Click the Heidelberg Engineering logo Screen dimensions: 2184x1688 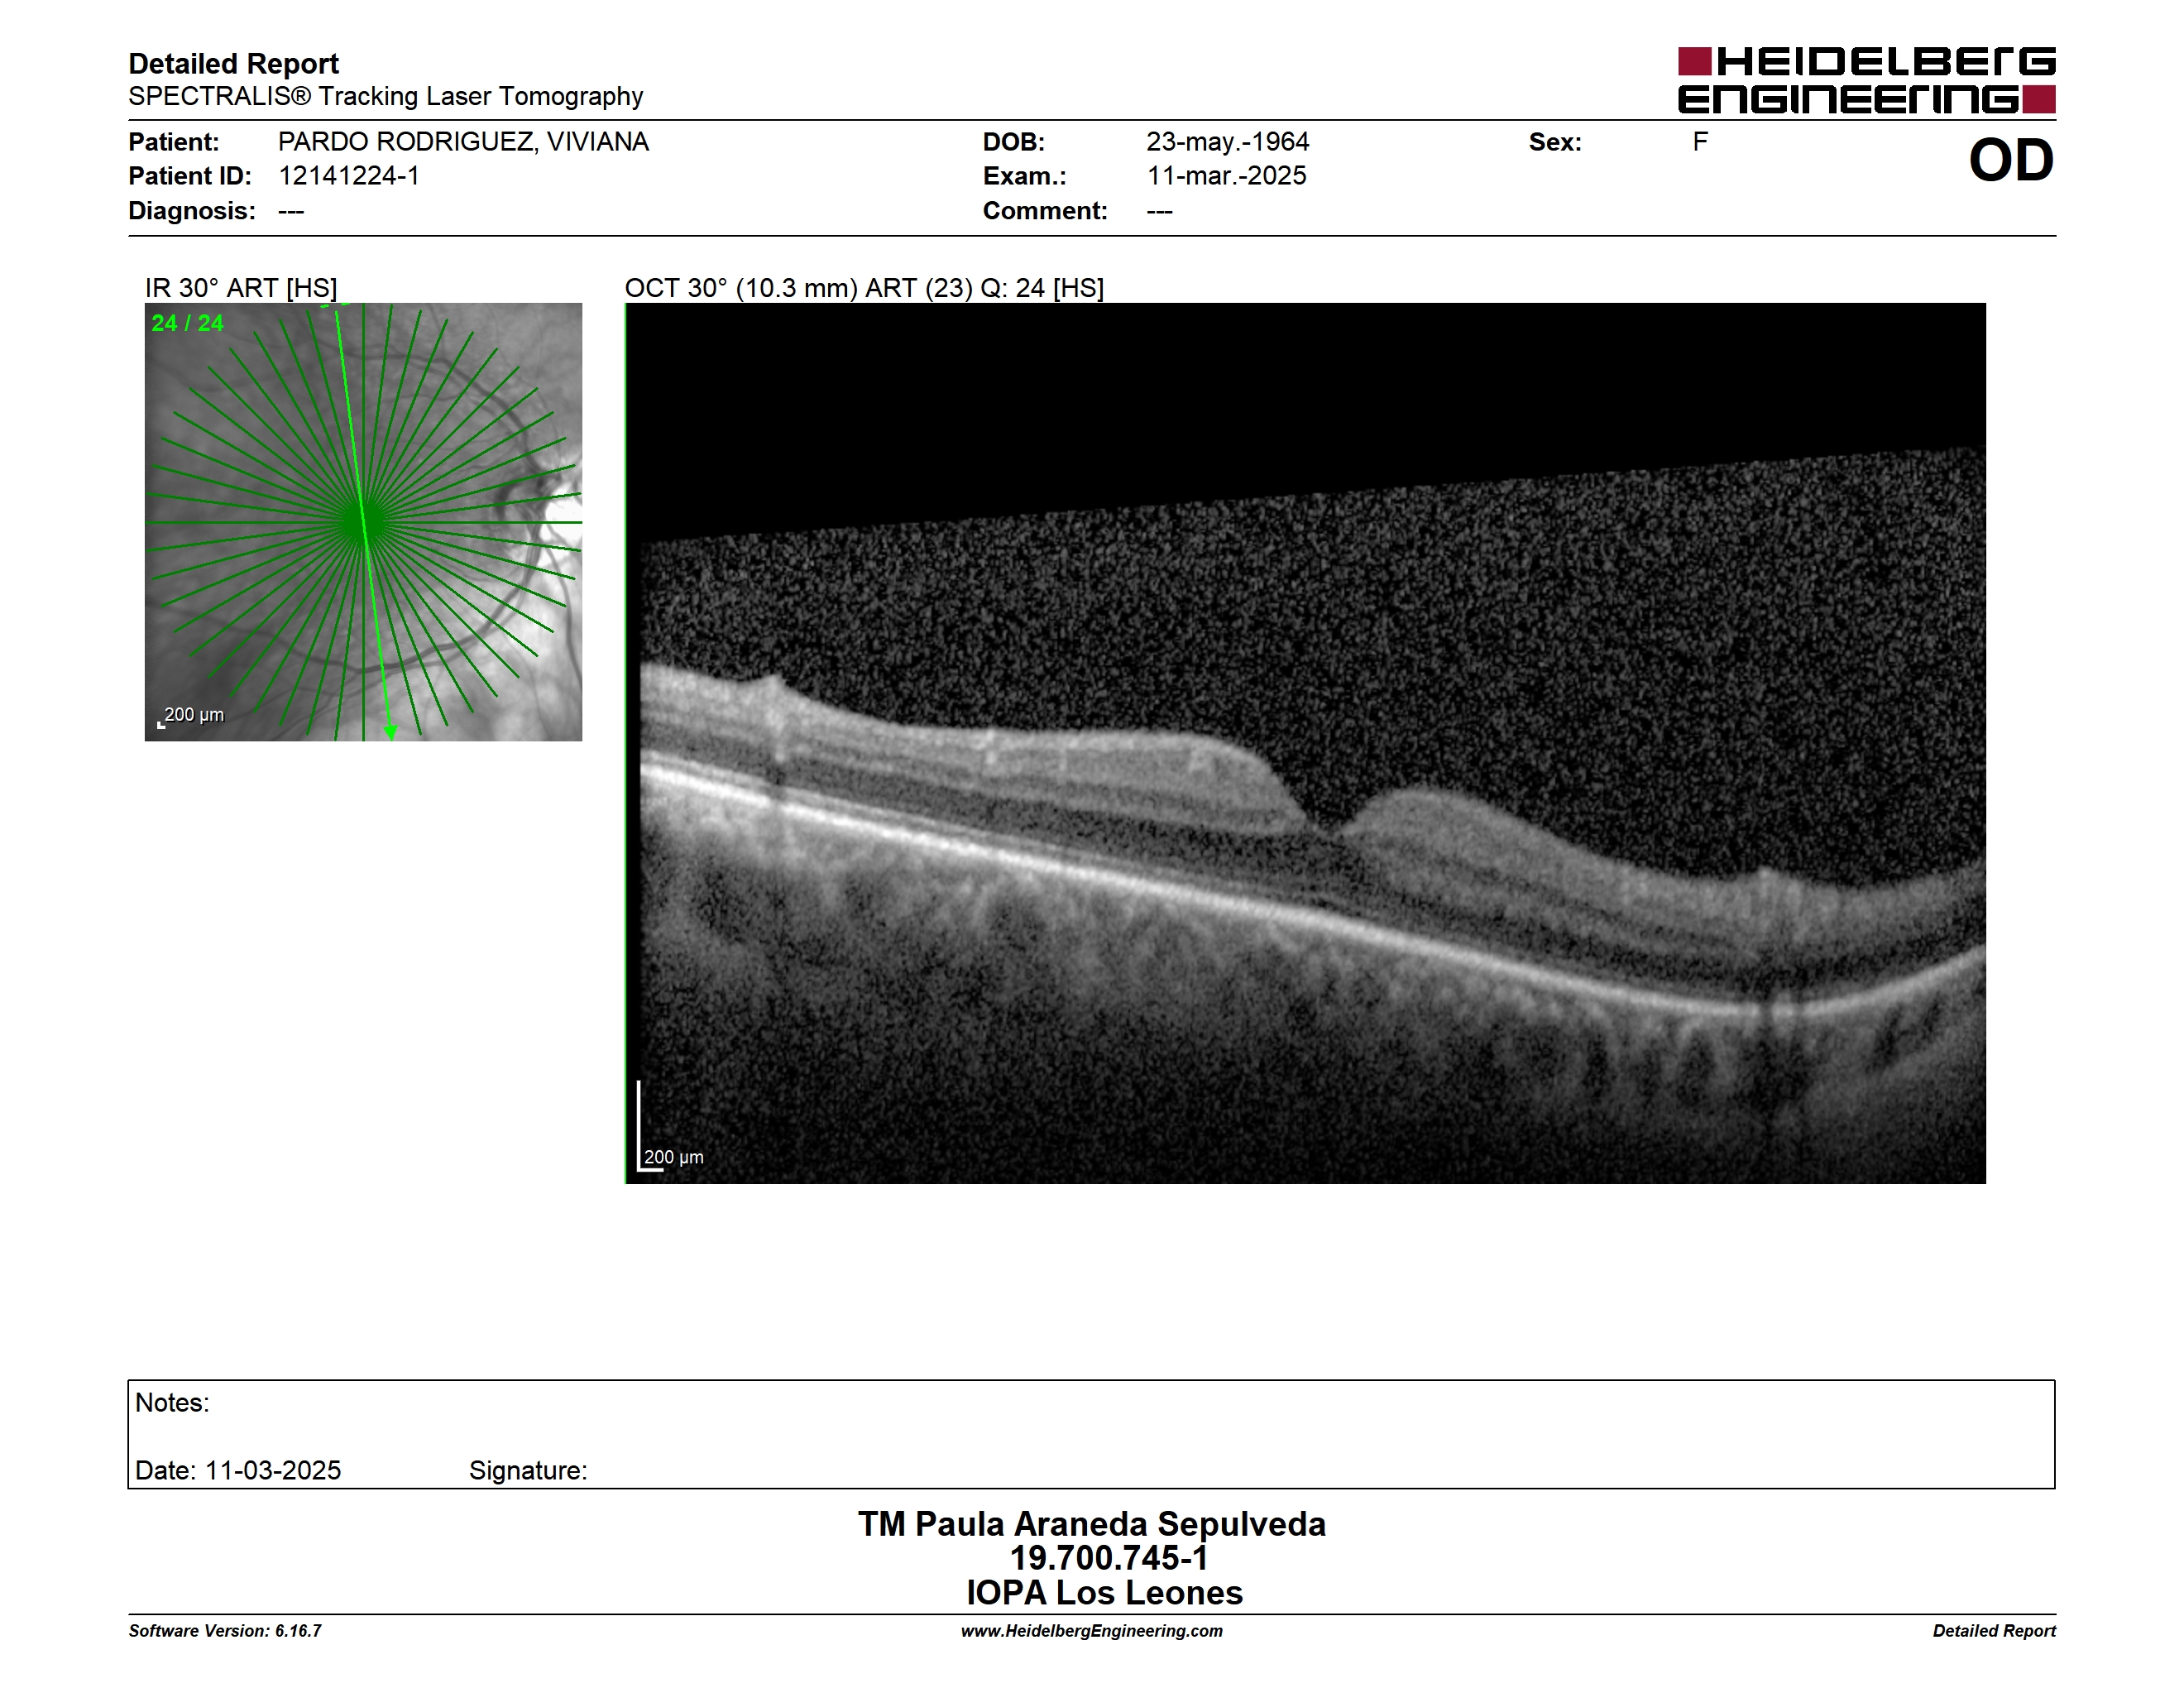coord(1866,80)
